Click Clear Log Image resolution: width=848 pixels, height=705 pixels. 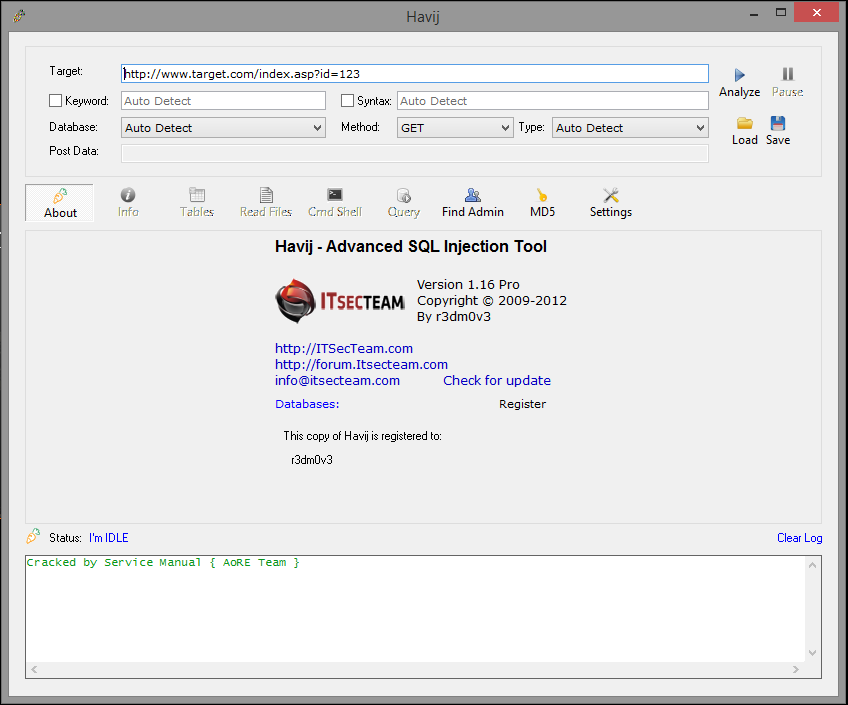799,538
